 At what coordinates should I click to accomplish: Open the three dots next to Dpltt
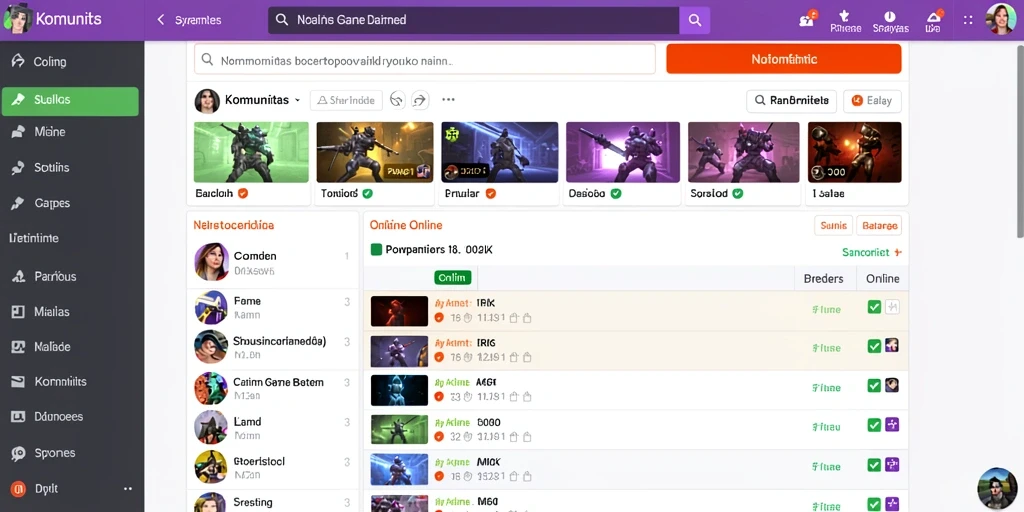pyautogui.click(x=128, y=488)
